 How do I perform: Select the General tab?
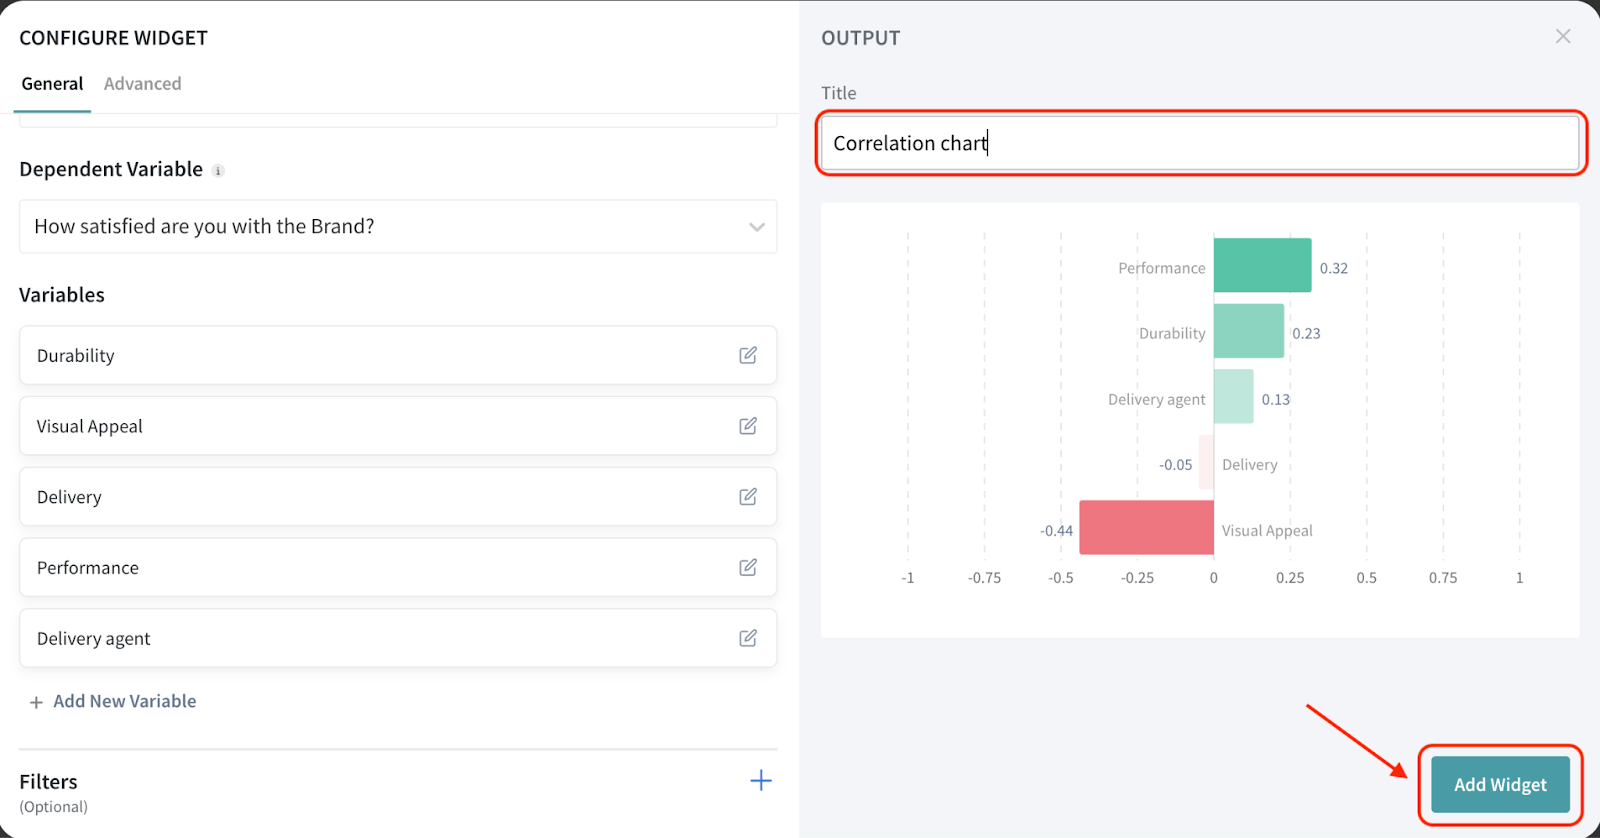point(52,84)
